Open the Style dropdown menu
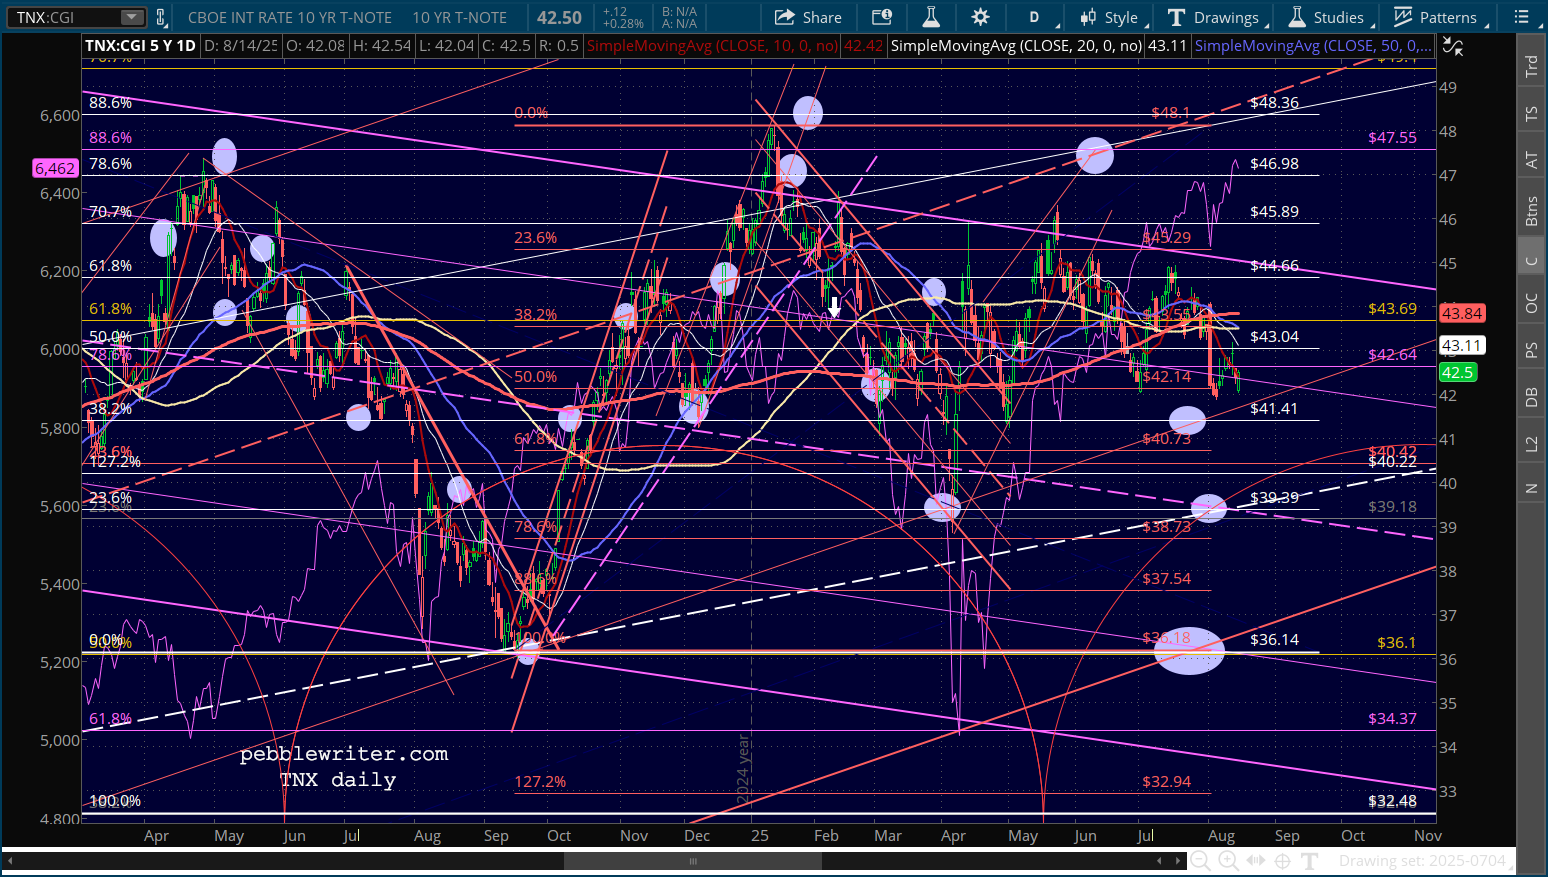This screenshot has height=877, width=1548. (x=1109, y=17)
